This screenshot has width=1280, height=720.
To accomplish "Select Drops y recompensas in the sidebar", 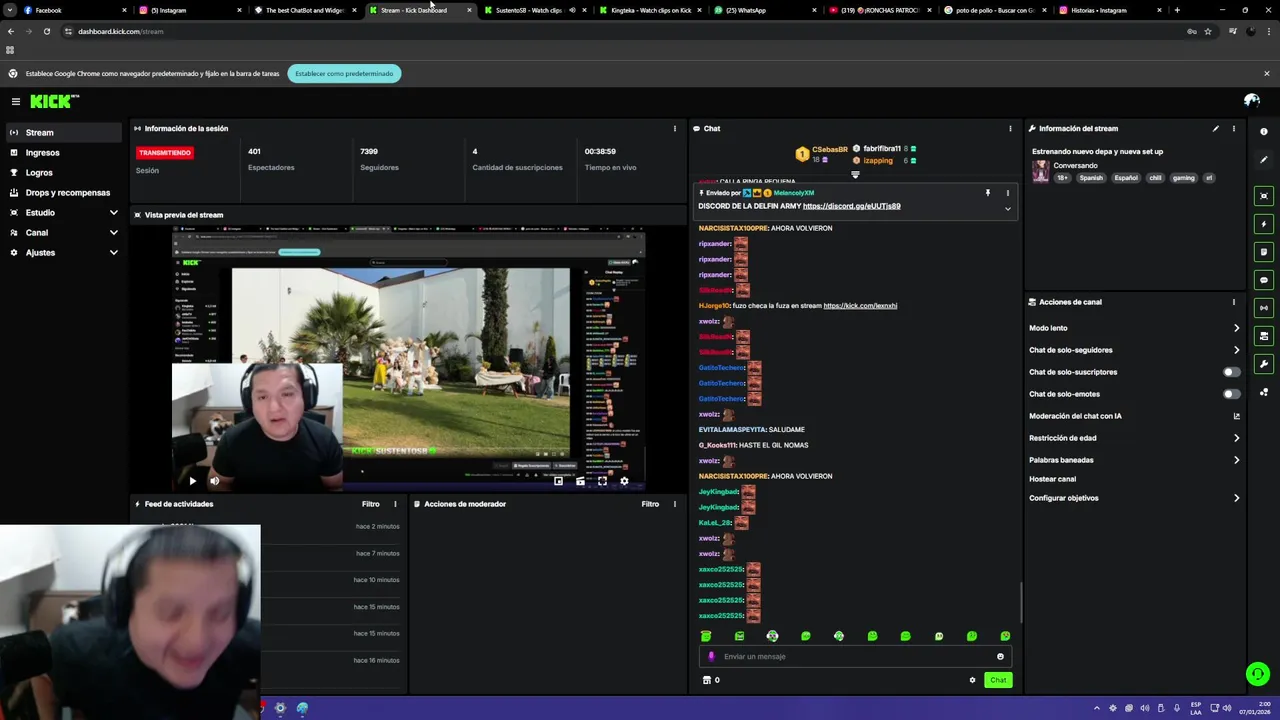I will [64, 192].
